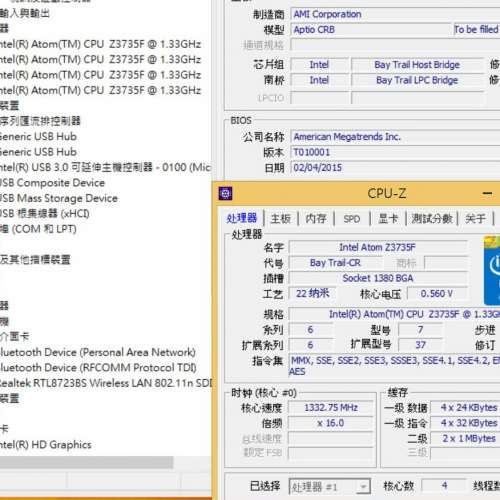
Task: Select Bluetooth Device (RFCOMM Protocol TDI)
Action: click(98, 367)
